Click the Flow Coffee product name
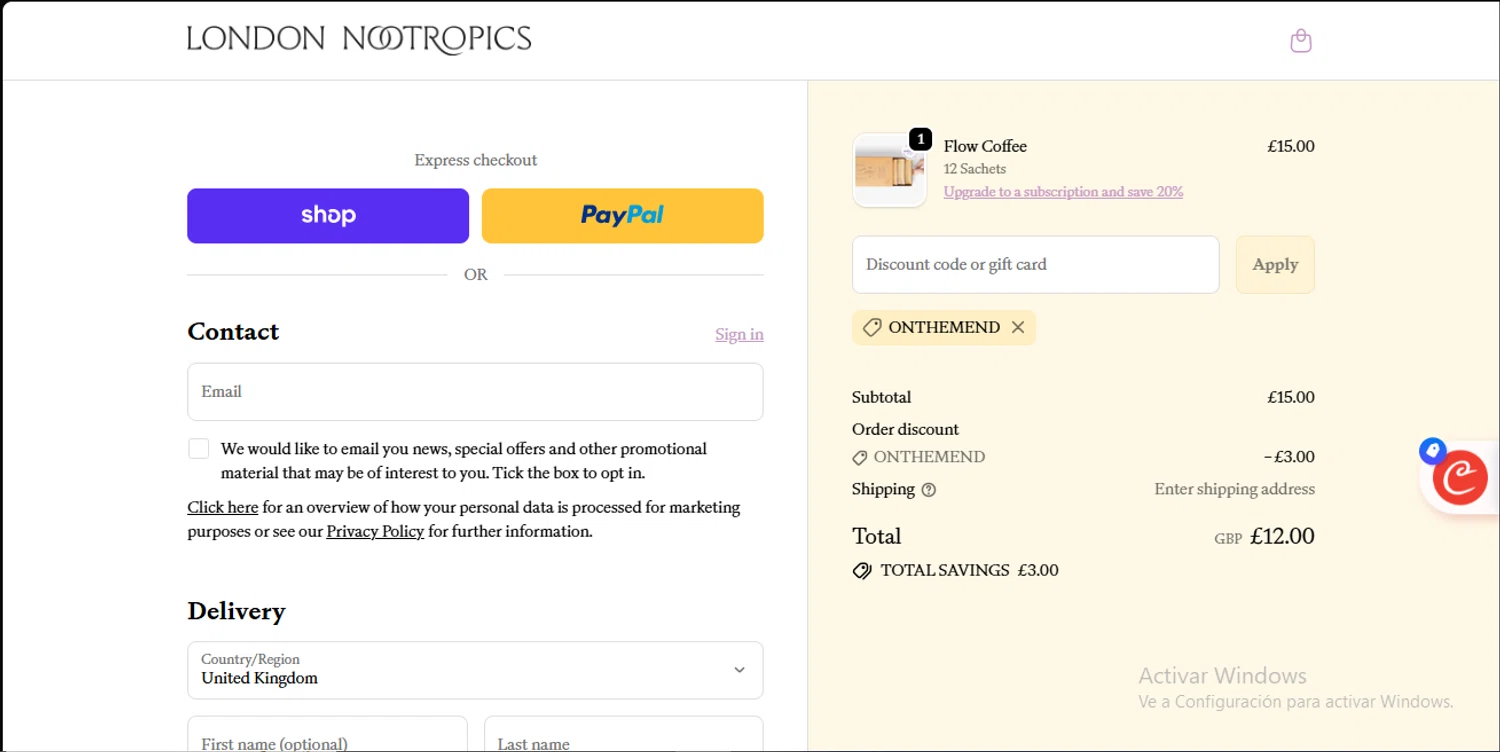Viewport: 1500px width, 752px height. [x=985, y=146]
